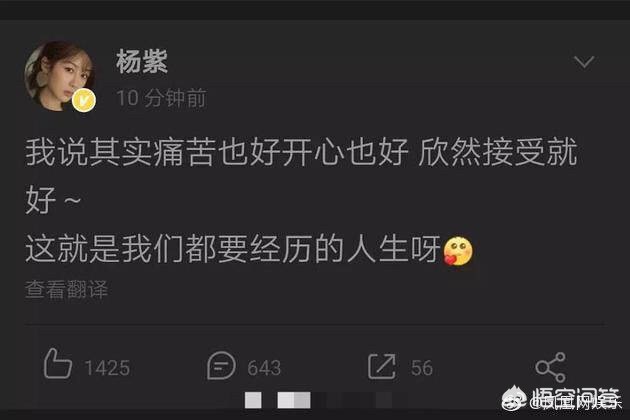The width and height of the screenshot is (630, 420).
Task: Expand post options with the chevron arrow
Action: (583, 62)
